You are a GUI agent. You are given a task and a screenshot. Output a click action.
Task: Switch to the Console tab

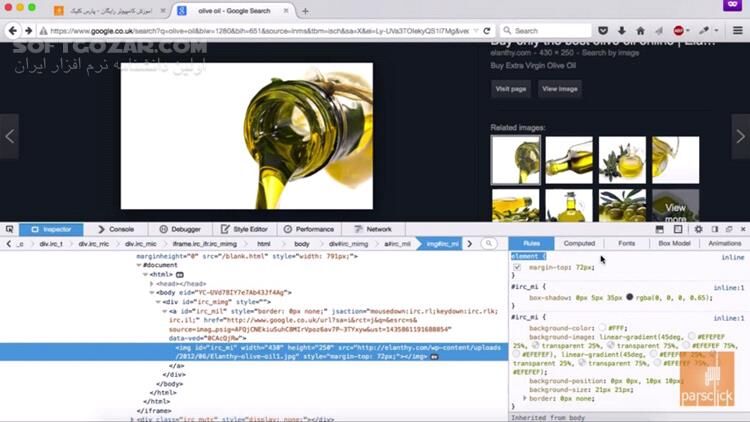115,229
